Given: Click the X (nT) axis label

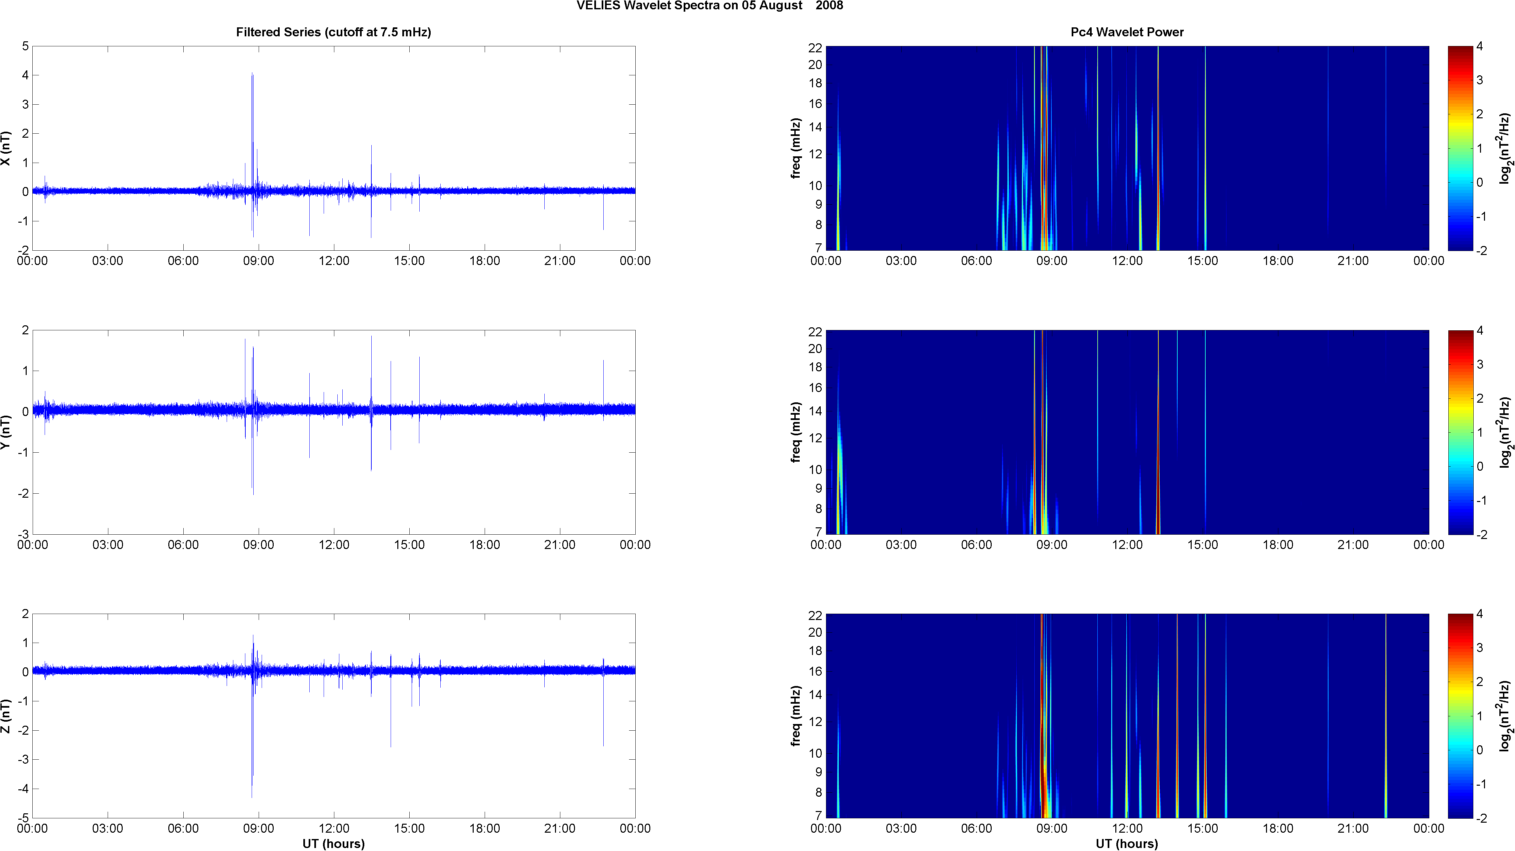Looking at the screenshot, I should click(6, 148).
